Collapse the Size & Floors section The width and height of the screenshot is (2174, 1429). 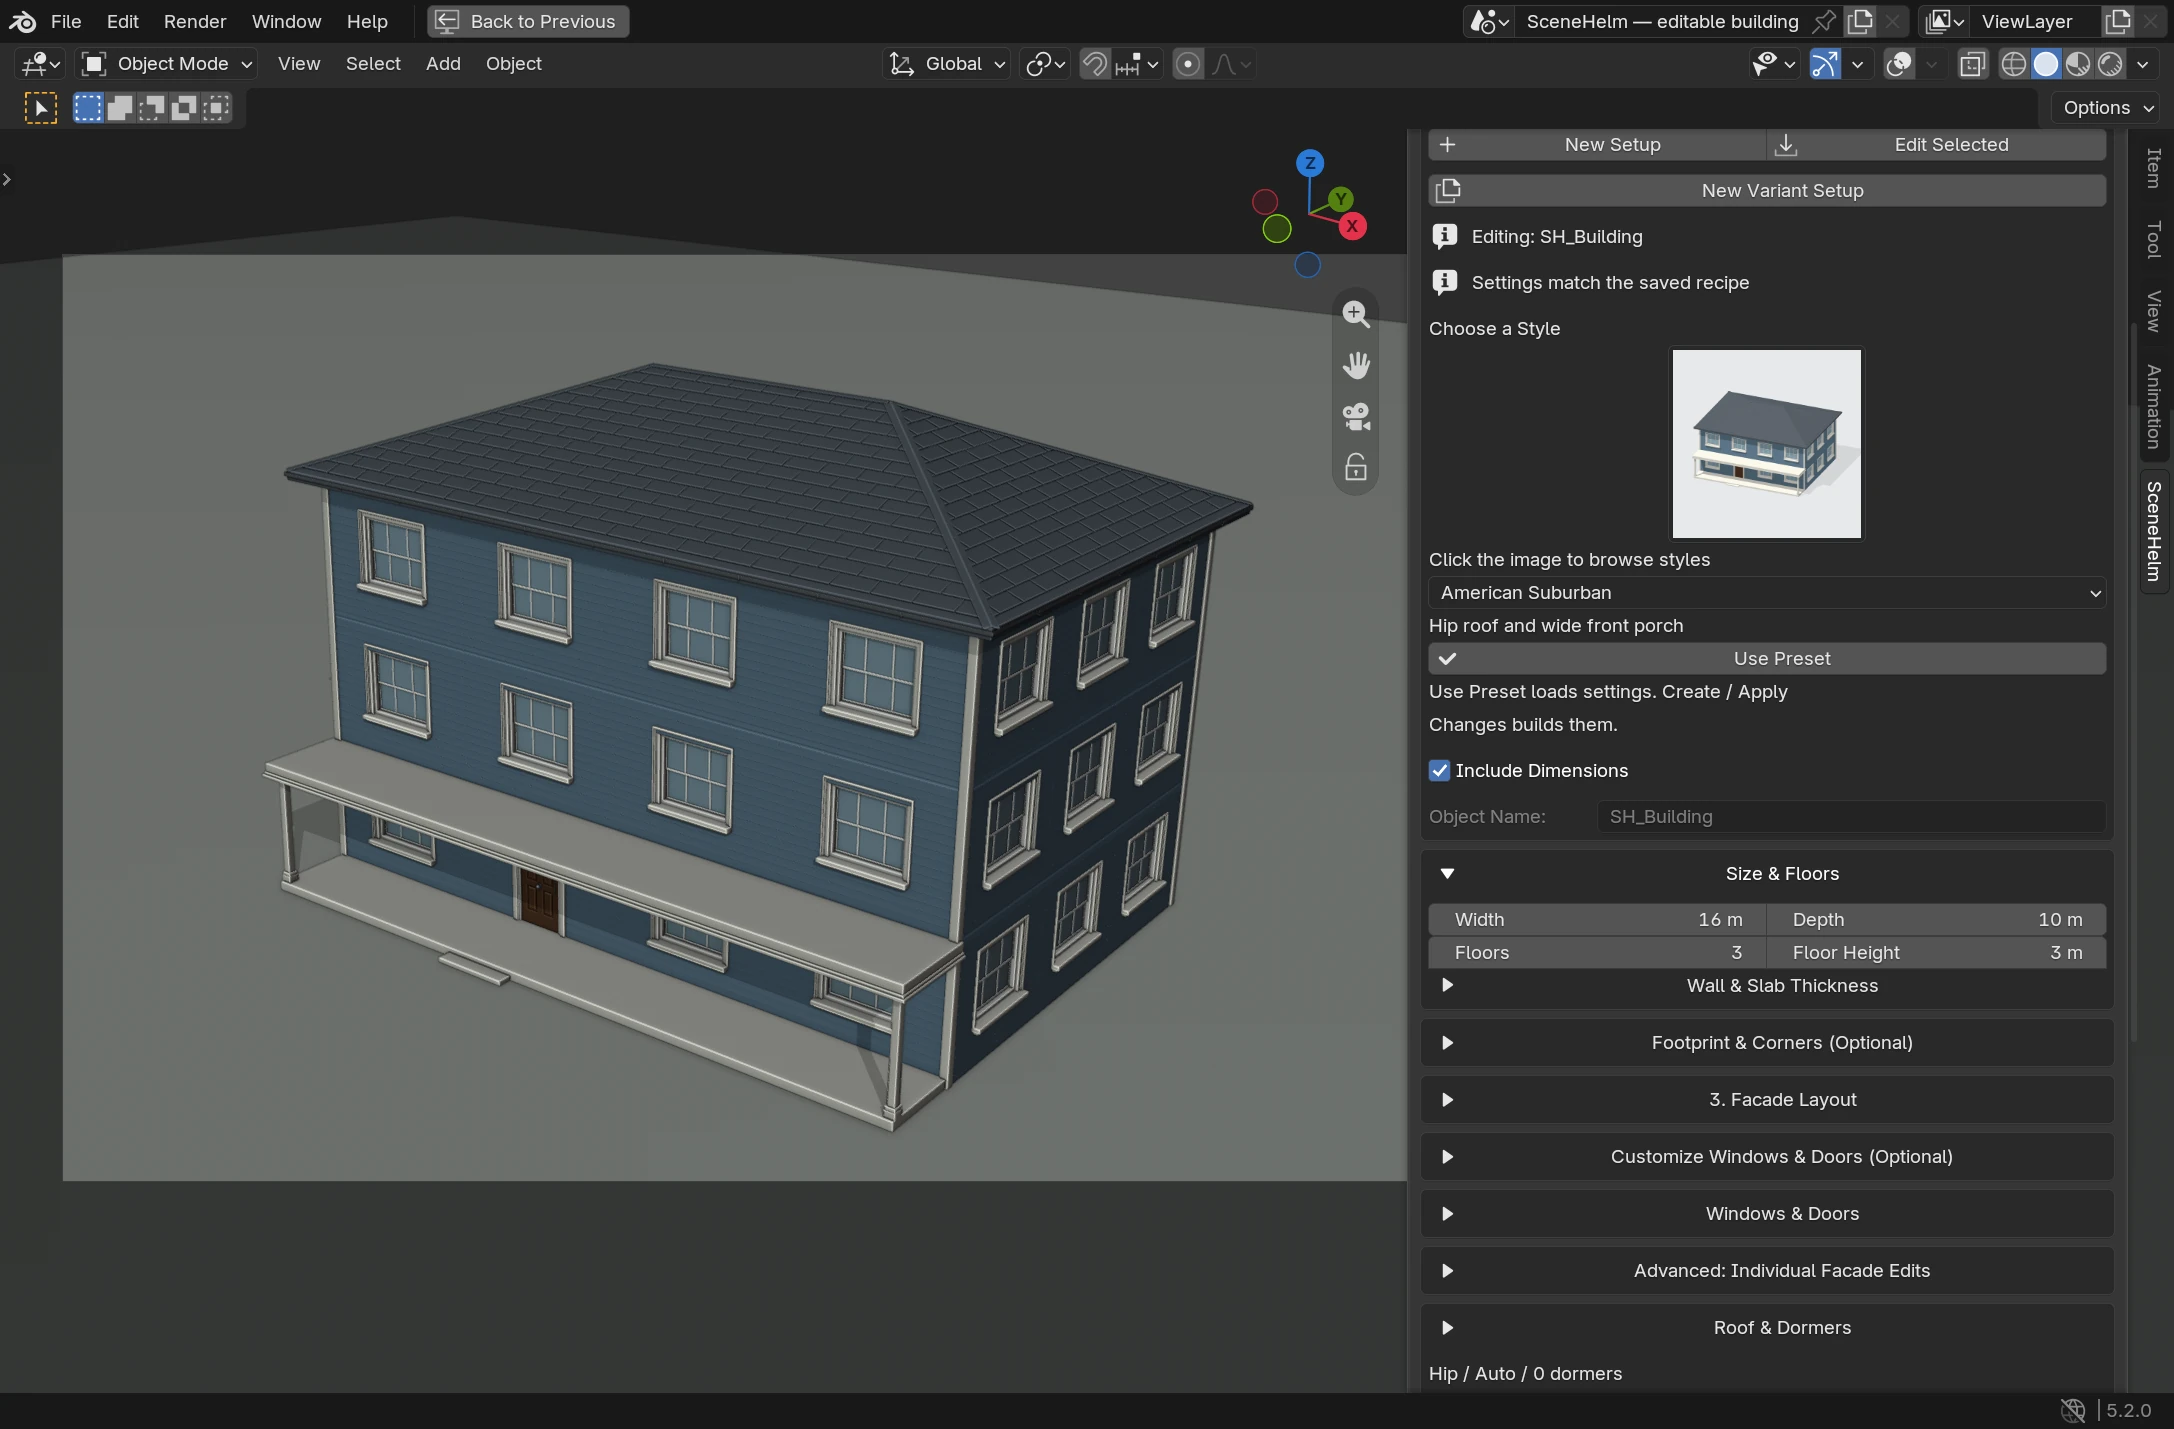[x=1767, y=874]
